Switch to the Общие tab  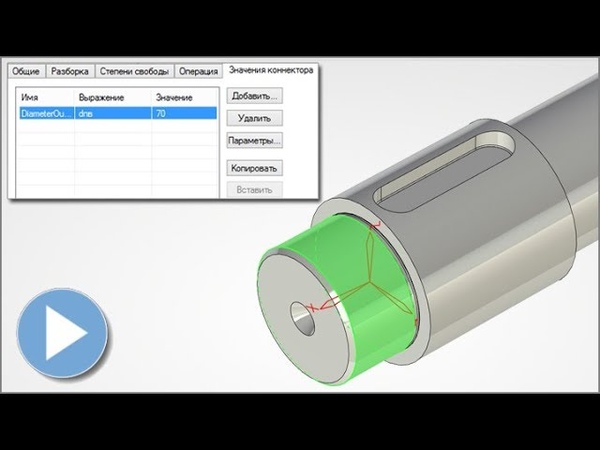tap(29, 72)
